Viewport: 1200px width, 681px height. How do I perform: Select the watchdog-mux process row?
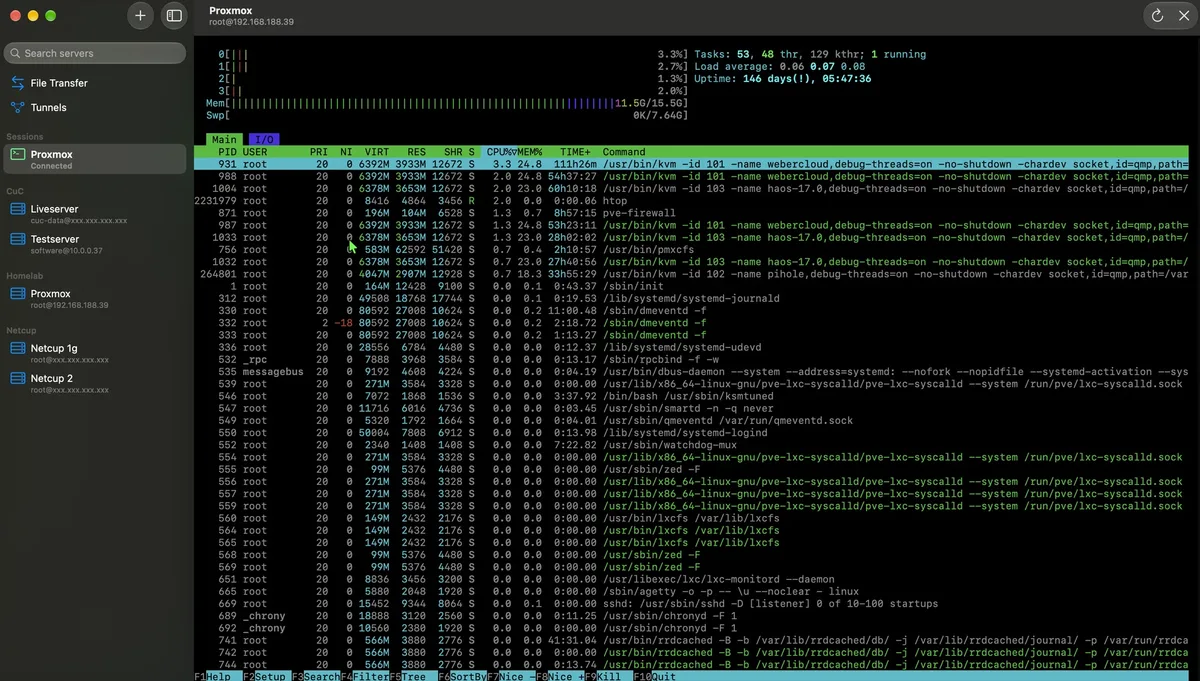pyautogui.click(x=691, y=445)
